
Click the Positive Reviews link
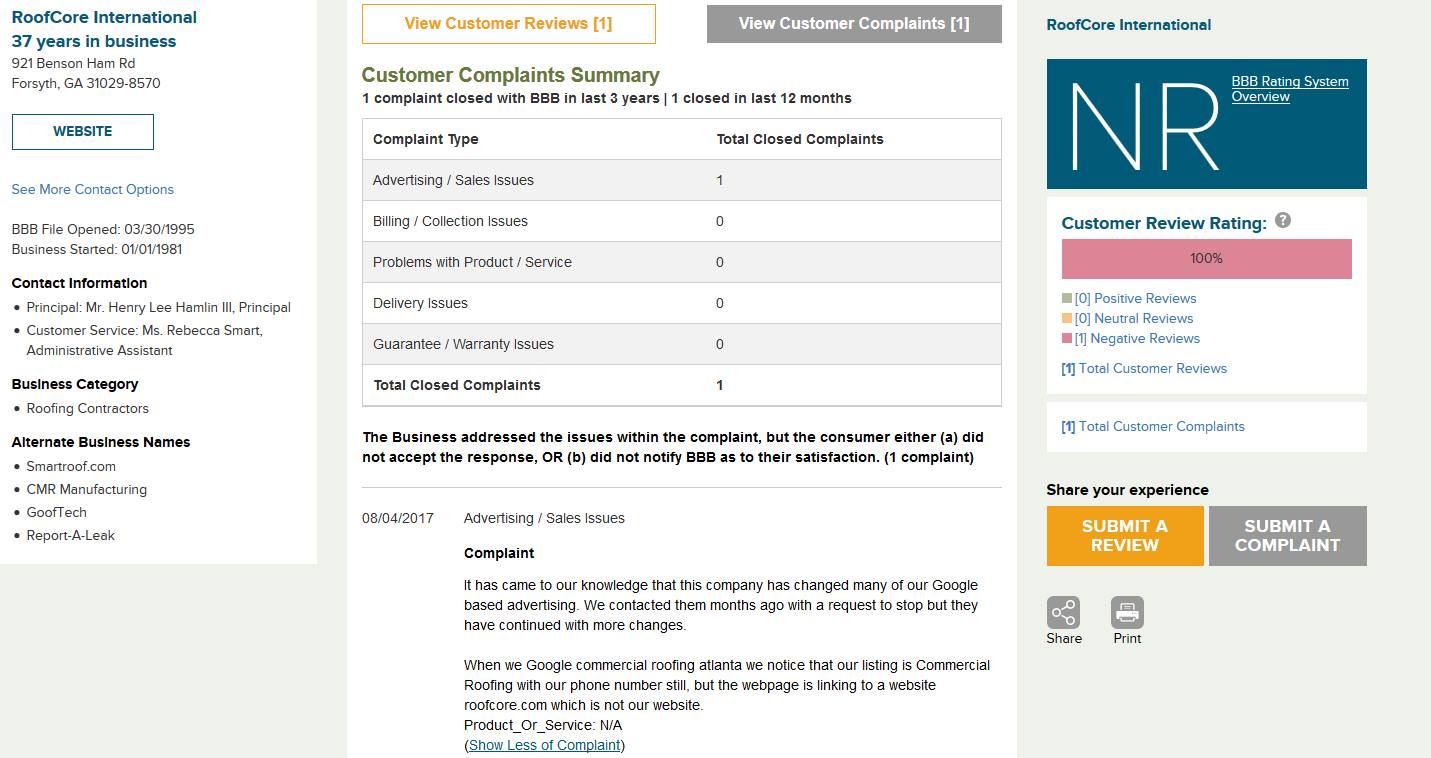pyautogui.click(x=1135, y=298)
